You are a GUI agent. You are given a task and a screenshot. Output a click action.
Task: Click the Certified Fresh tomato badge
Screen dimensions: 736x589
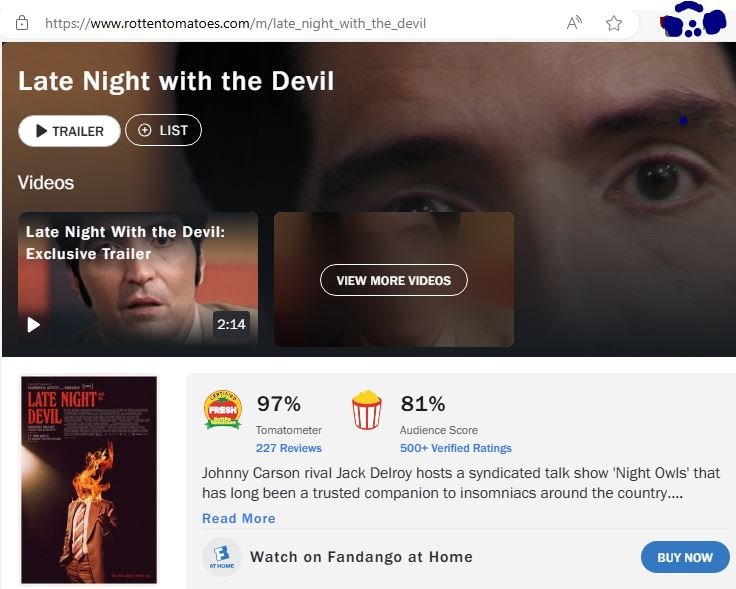tap(223, 410)
